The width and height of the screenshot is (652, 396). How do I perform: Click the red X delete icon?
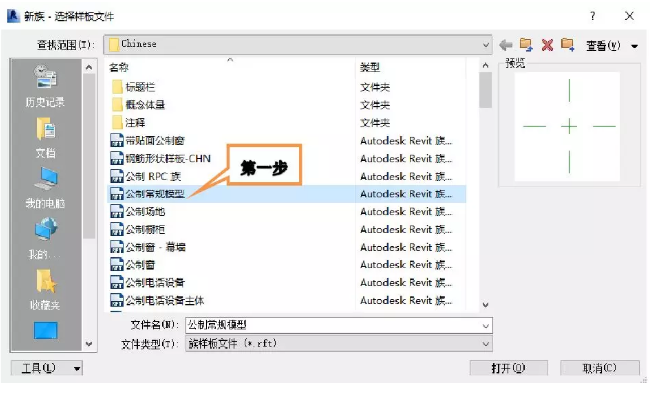point(547,45)
